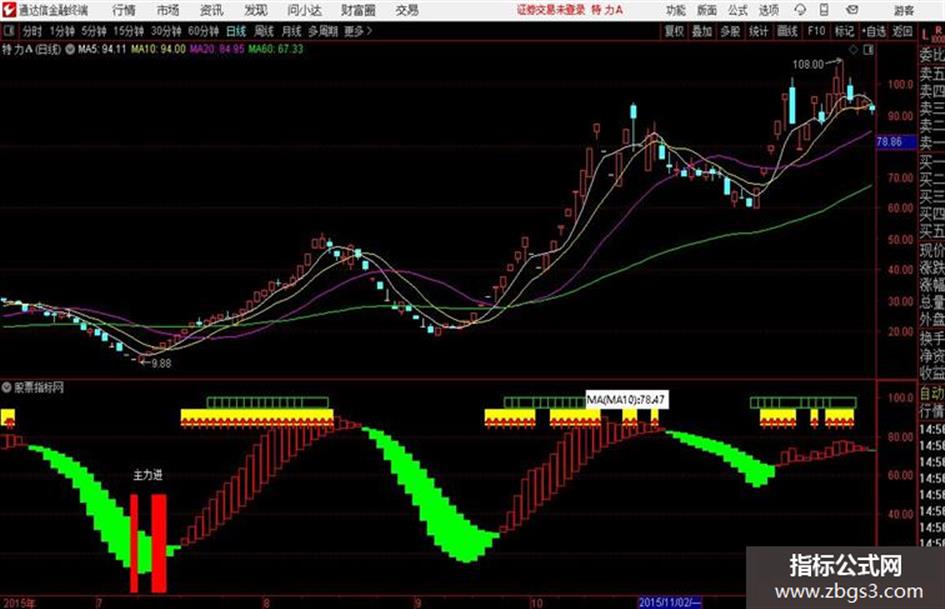Click the 证券交易未登录 login status
The image size is (945, 609).
click(551, 10)
